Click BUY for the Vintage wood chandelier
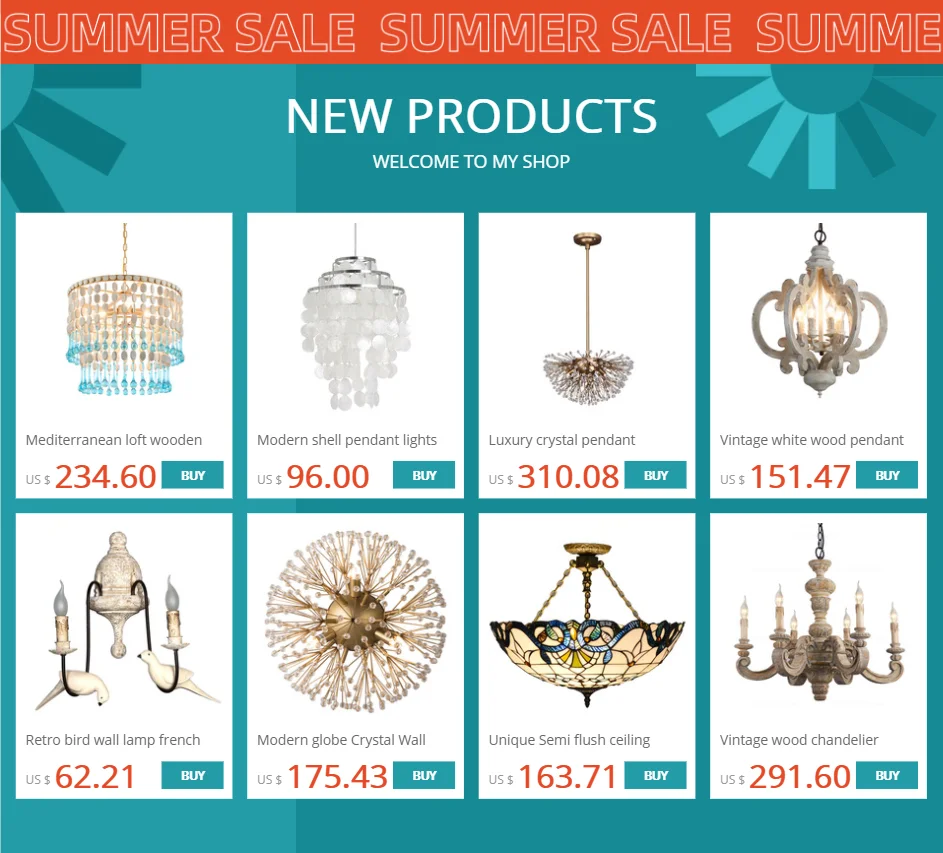 [x=887, y=775]
